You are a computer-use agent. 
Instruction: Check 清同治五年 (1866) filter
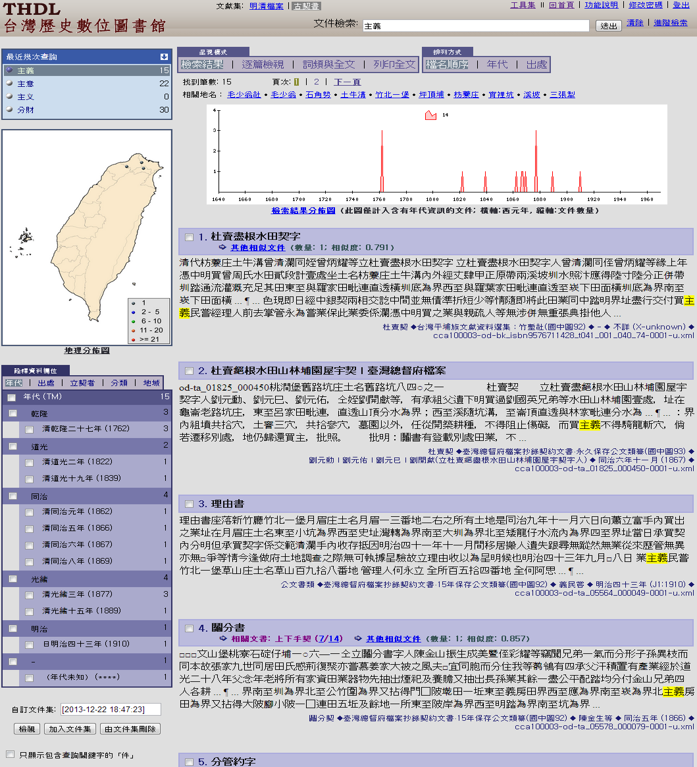pyautogui.click(x=29, y=529)
